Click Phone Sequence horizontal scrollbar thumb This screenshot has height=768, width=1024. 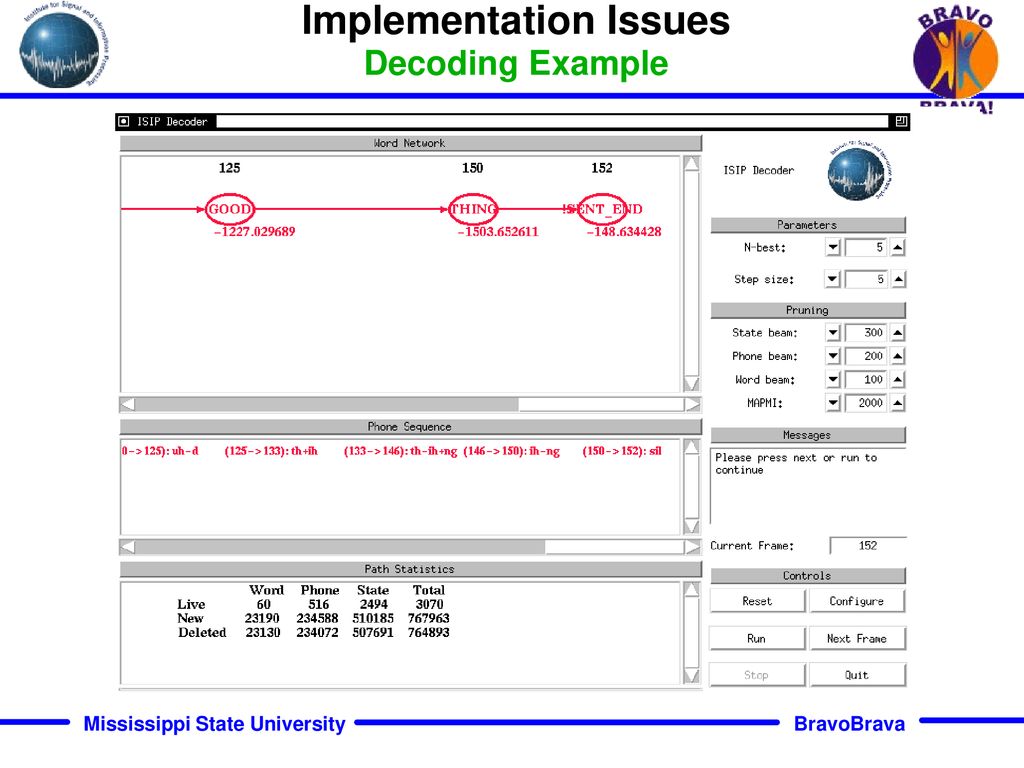[x=340, y=547]
